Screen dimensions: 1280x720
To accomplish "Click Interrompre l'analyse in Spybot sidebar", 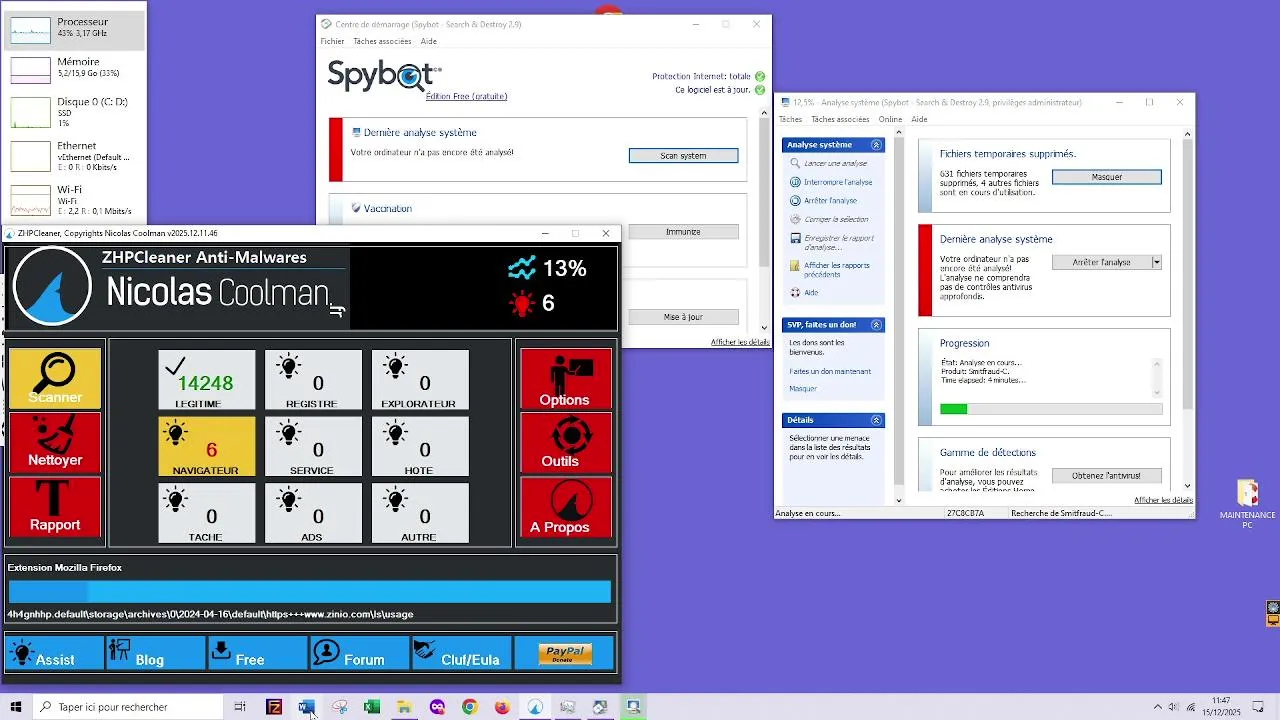I will pyautogui.click(x=838, y=182).
